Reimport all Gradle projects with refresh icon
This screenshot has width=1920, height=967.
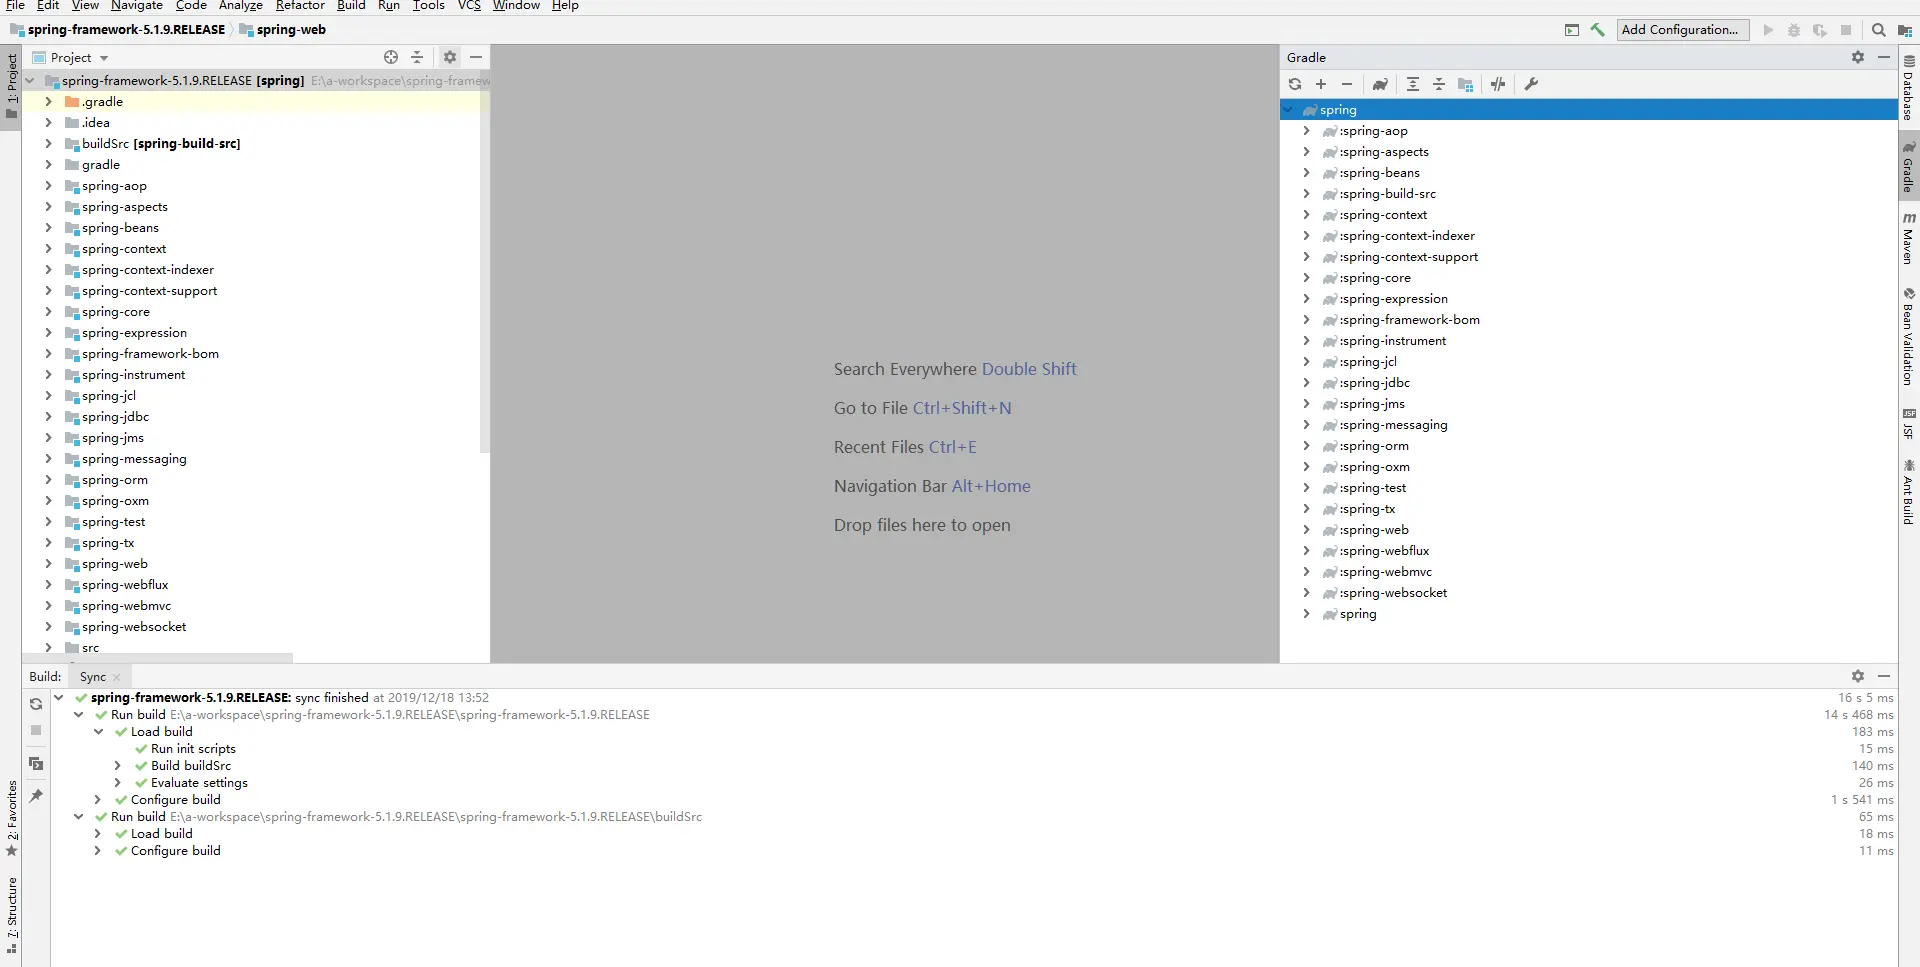coord(1295,84)
